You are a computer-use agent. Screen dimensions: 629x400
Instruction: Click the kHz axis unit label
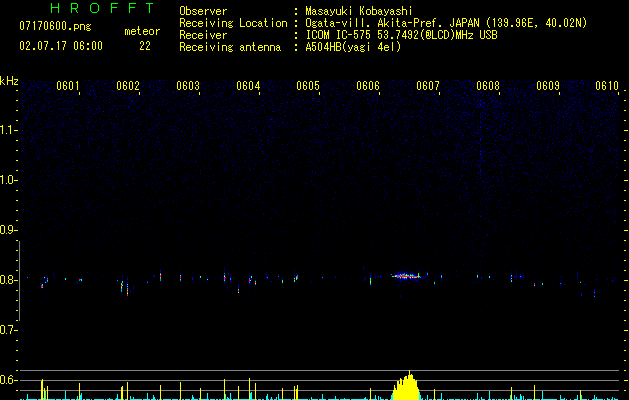[9, 81]
